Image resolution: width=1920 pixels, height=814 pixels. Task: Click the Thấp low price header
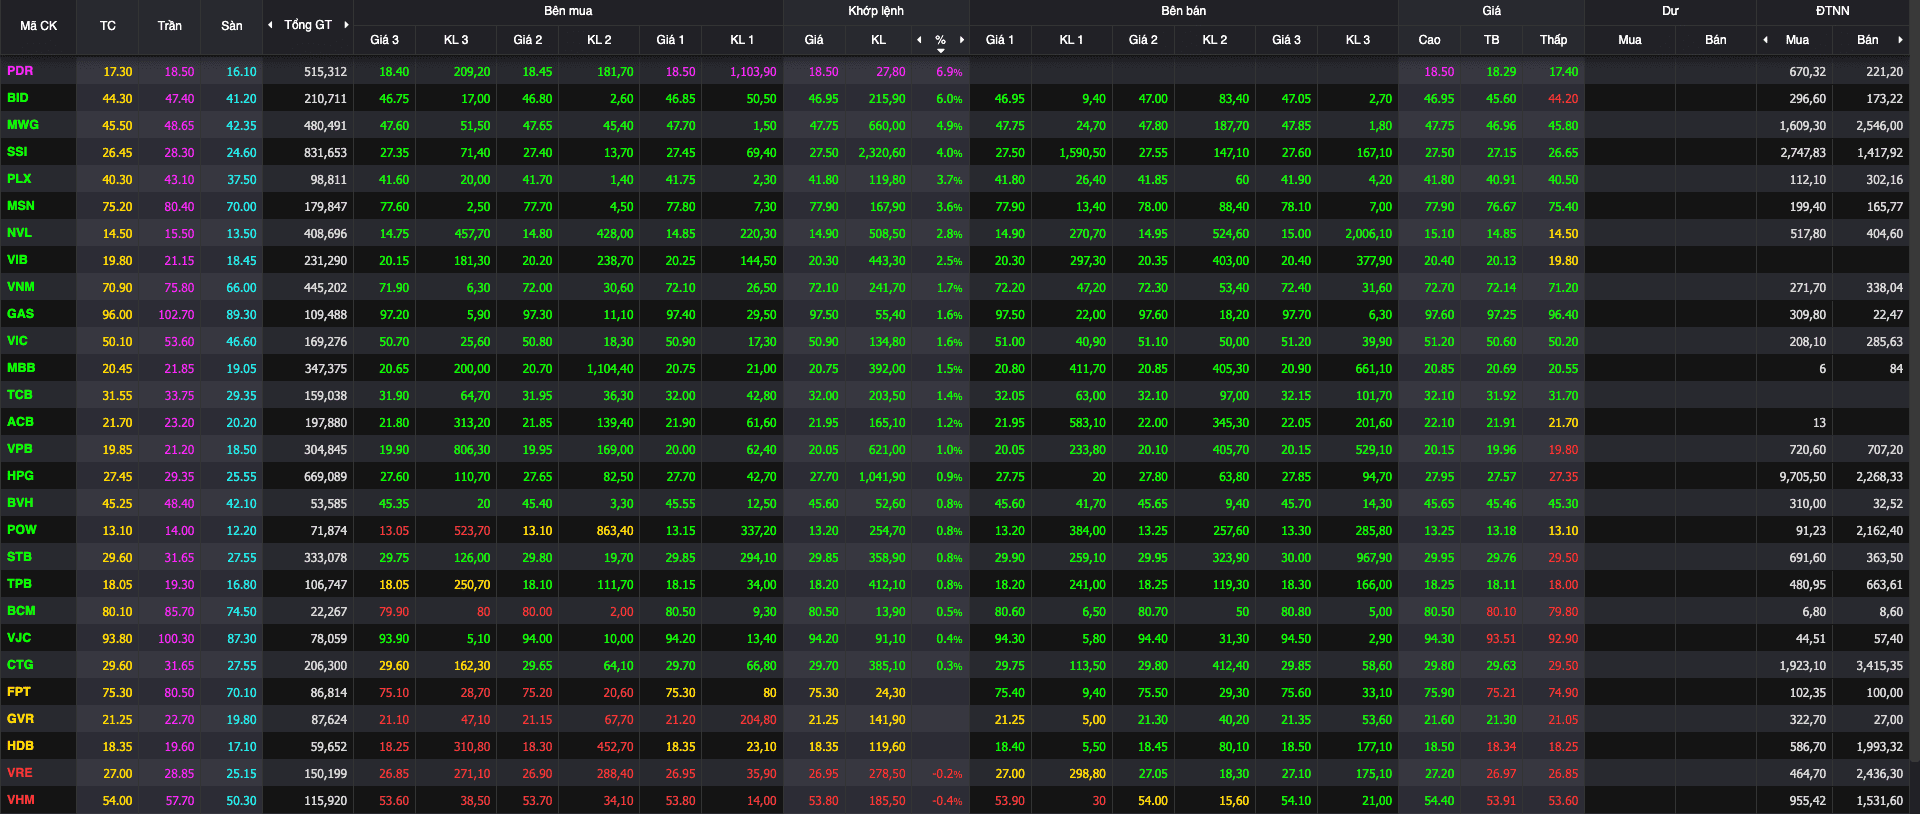tap(1554, 40)
